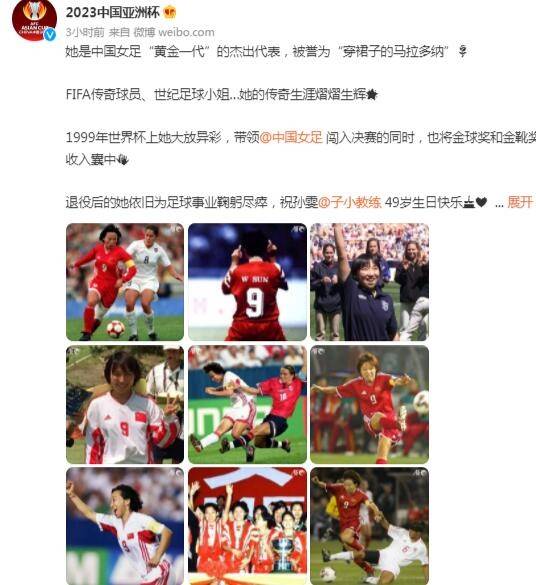
Task: Click the rose emoji ending the first line
Action: 463,51
